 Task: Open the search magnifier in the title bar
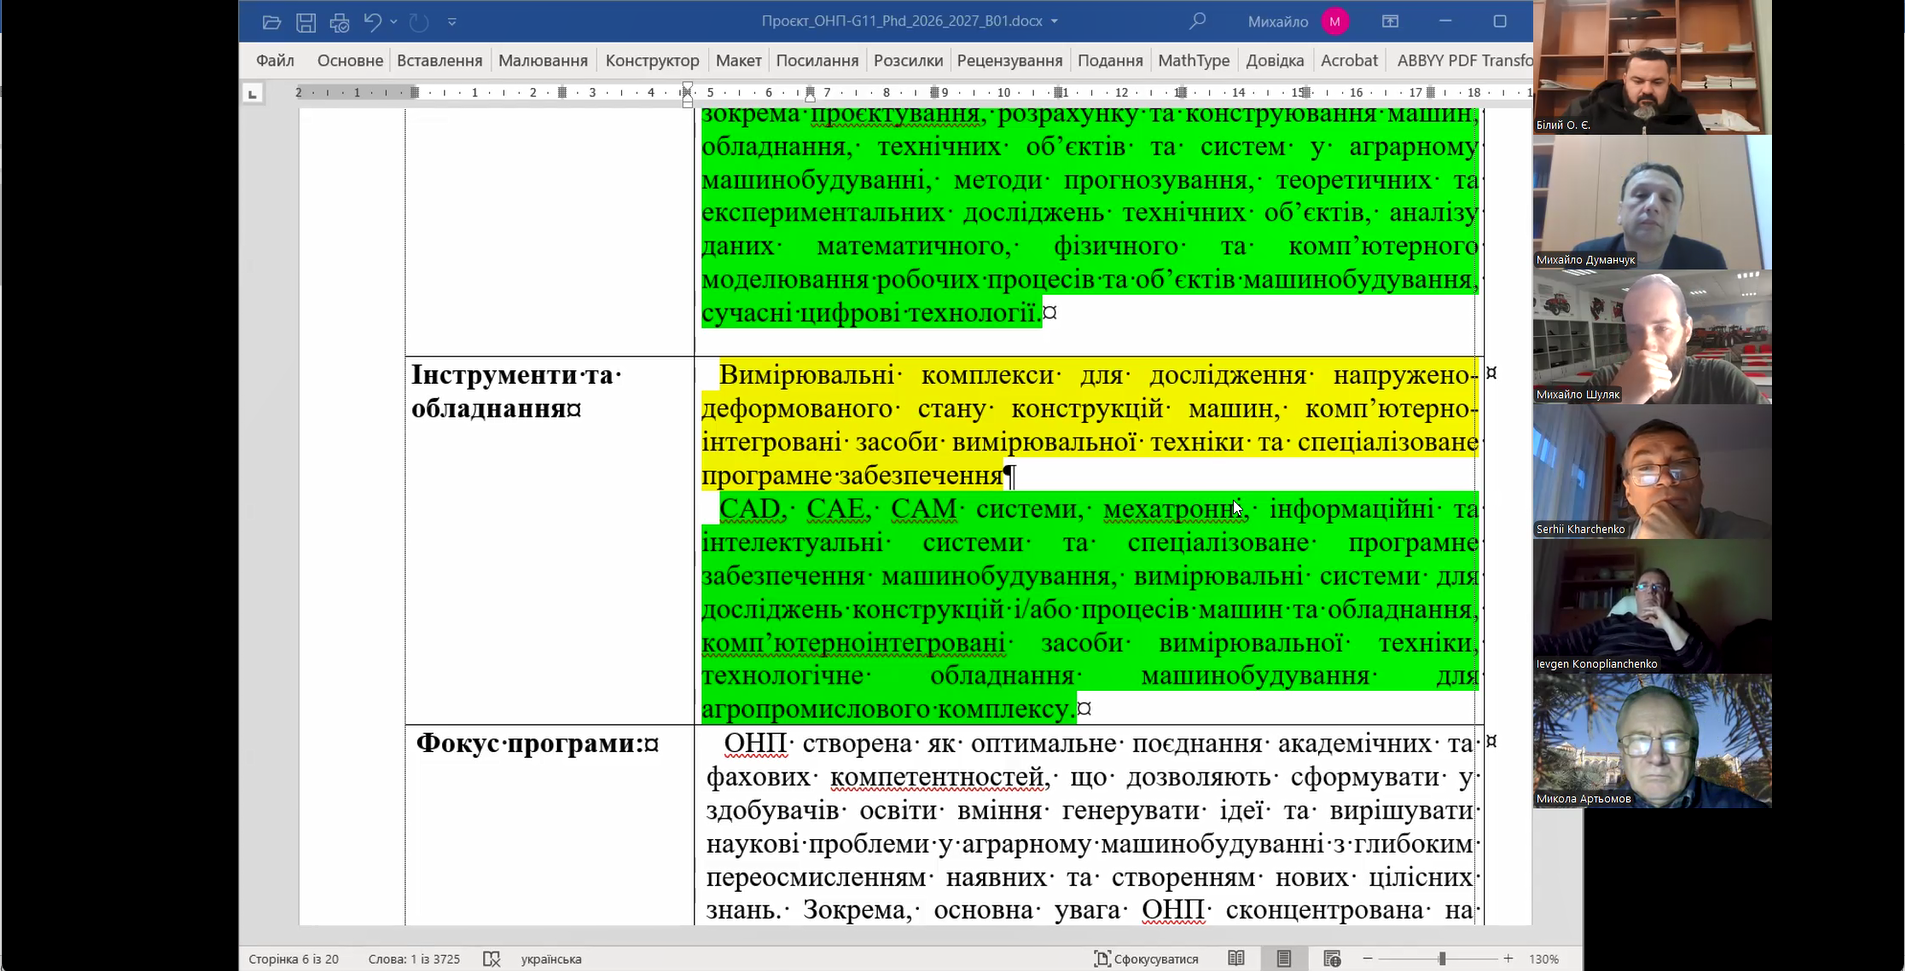[x=1197, y=21]
